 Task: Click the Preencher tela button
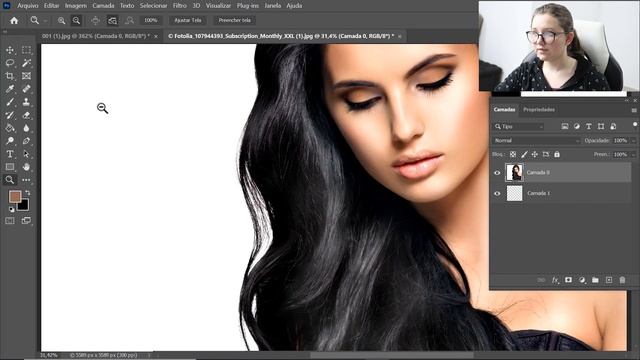tap(235, 20)
